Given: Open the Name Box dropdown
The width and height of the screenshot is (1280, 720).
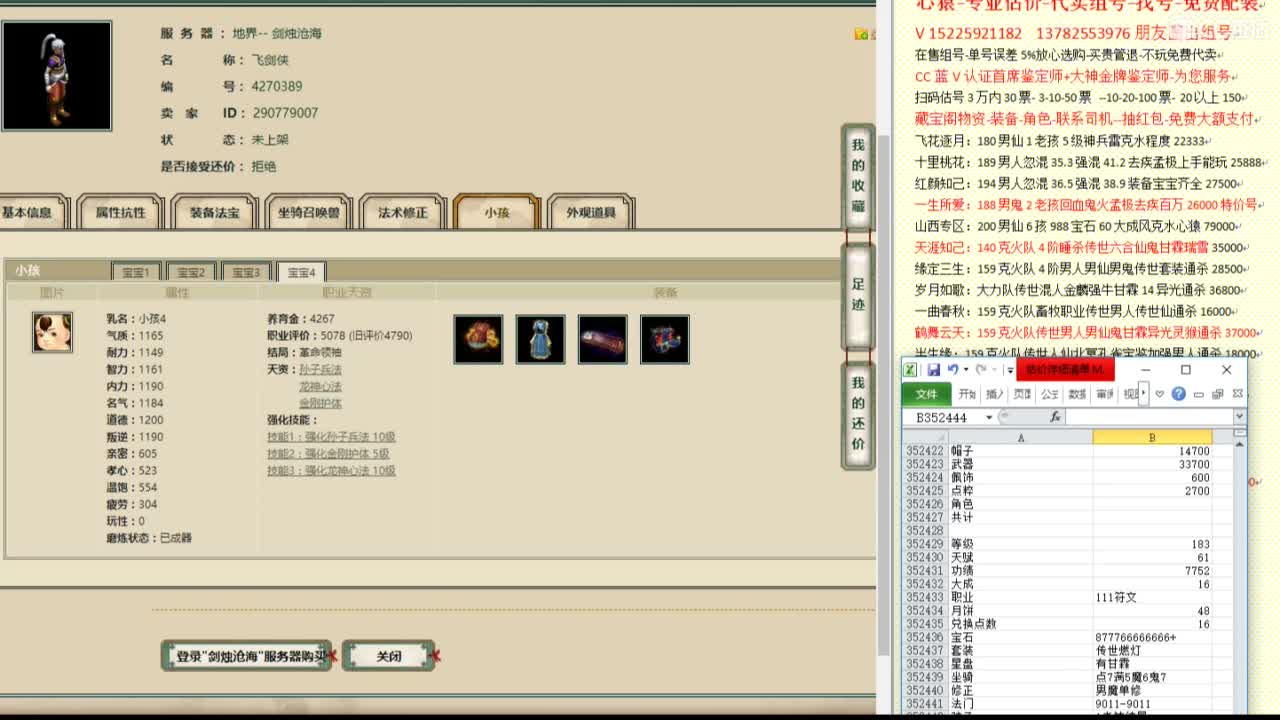Looking at the screenshot, I should click(988, 417).
